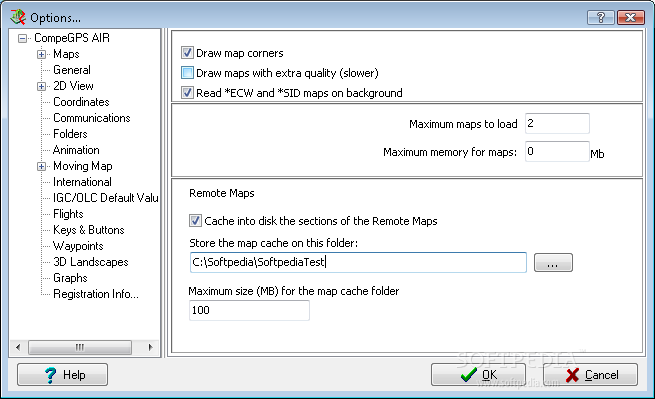Screen dimensions: 655x399
Task: Toggle Draw map corners checkbox
Action: 187,53
